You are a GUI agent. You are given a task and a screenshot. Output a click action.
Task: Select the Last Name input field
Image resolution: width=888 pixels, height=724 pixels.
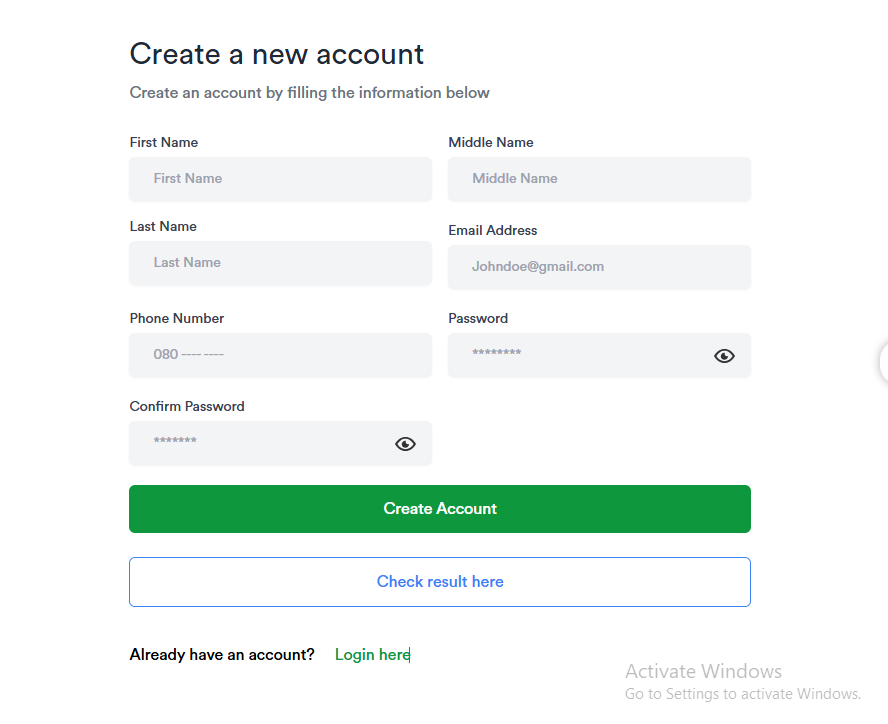point(280,263)
